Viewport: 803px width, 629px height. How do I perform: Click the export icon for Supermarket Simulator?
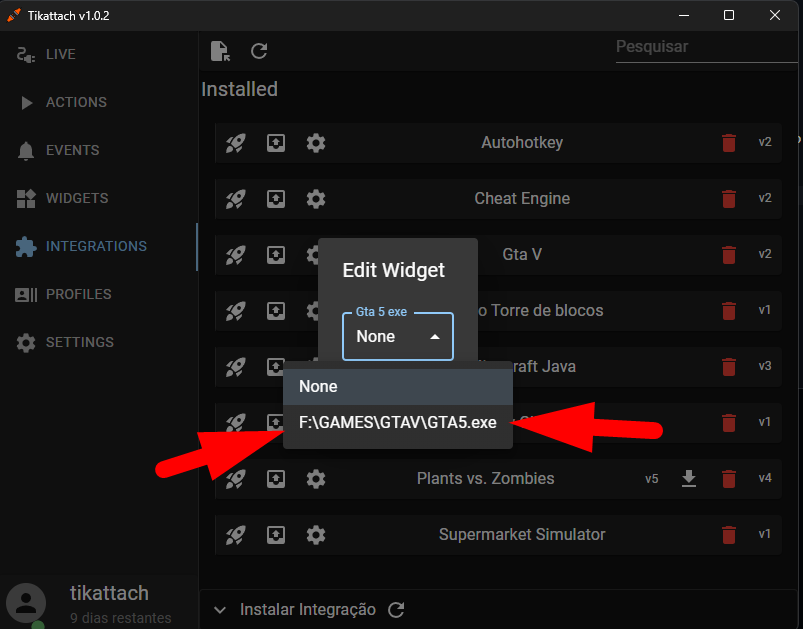(x=276, y=535)
